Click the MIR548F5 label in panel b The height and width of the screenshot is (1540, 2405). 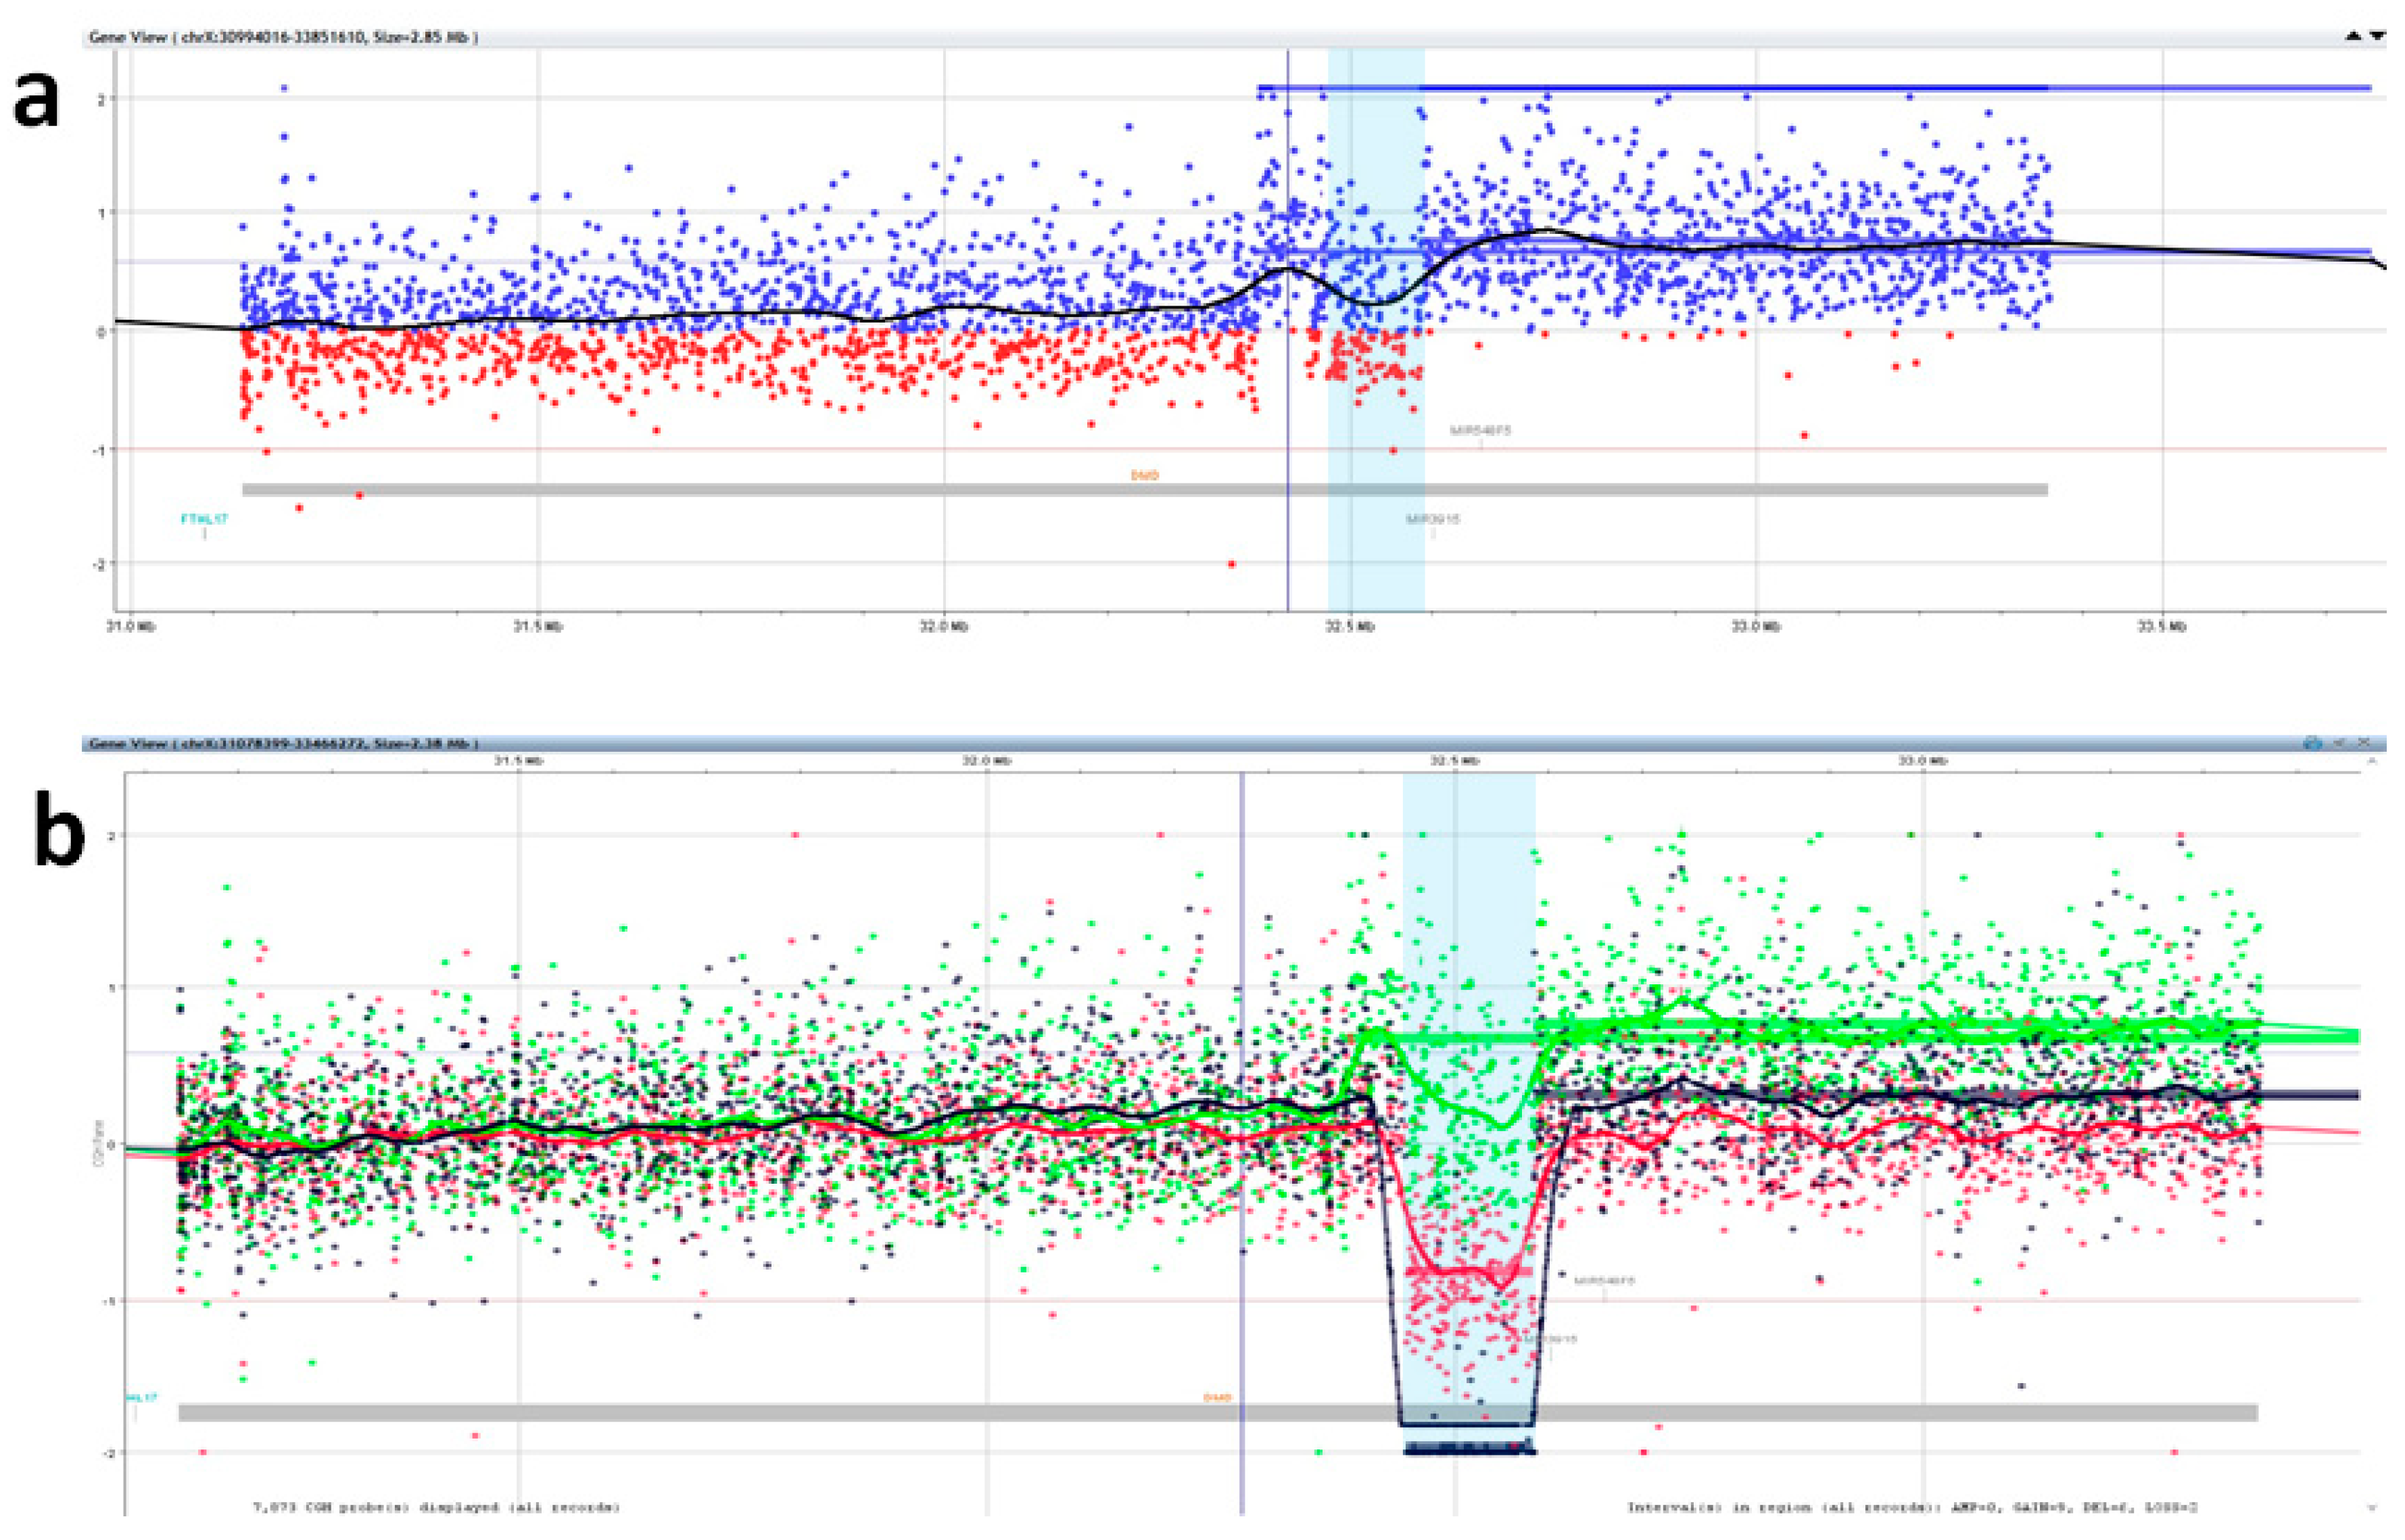click(x=1605, y=1280)
